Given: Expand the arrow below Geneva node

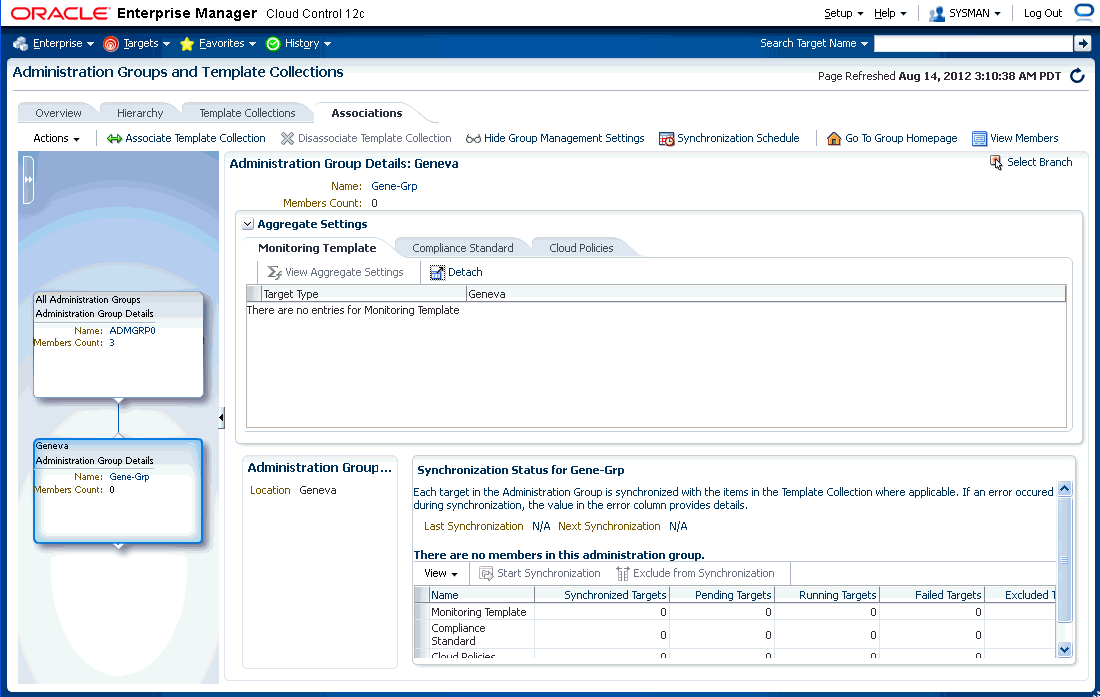Looking at the screenshot, I should [119, 546].
